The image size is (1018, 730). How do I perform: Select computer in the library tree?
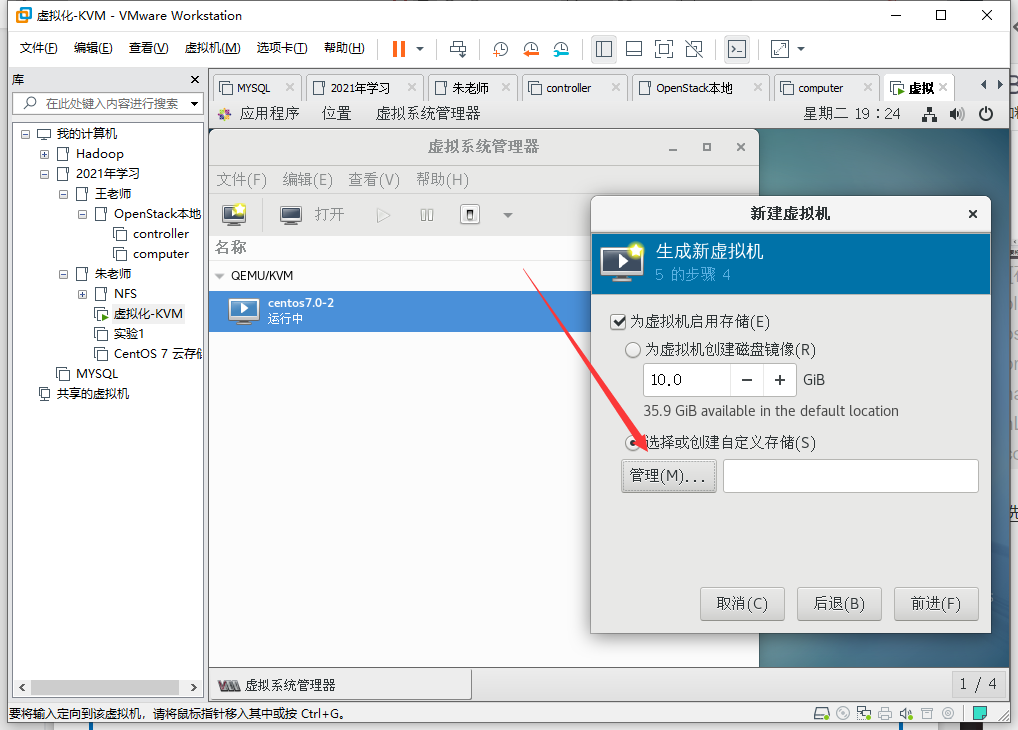pyautogui.click(x=161, y=254)
